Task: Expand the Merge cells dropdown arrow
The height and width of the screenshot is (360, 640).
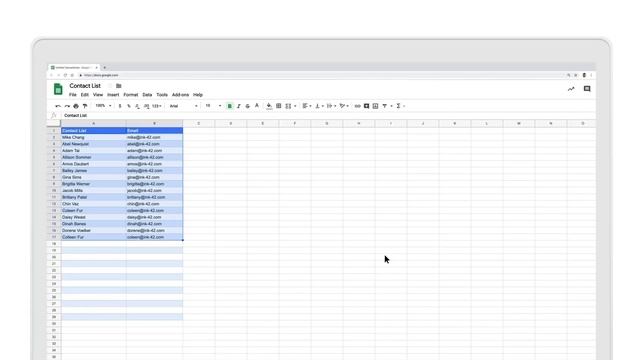Action: [x=295, y=106]
